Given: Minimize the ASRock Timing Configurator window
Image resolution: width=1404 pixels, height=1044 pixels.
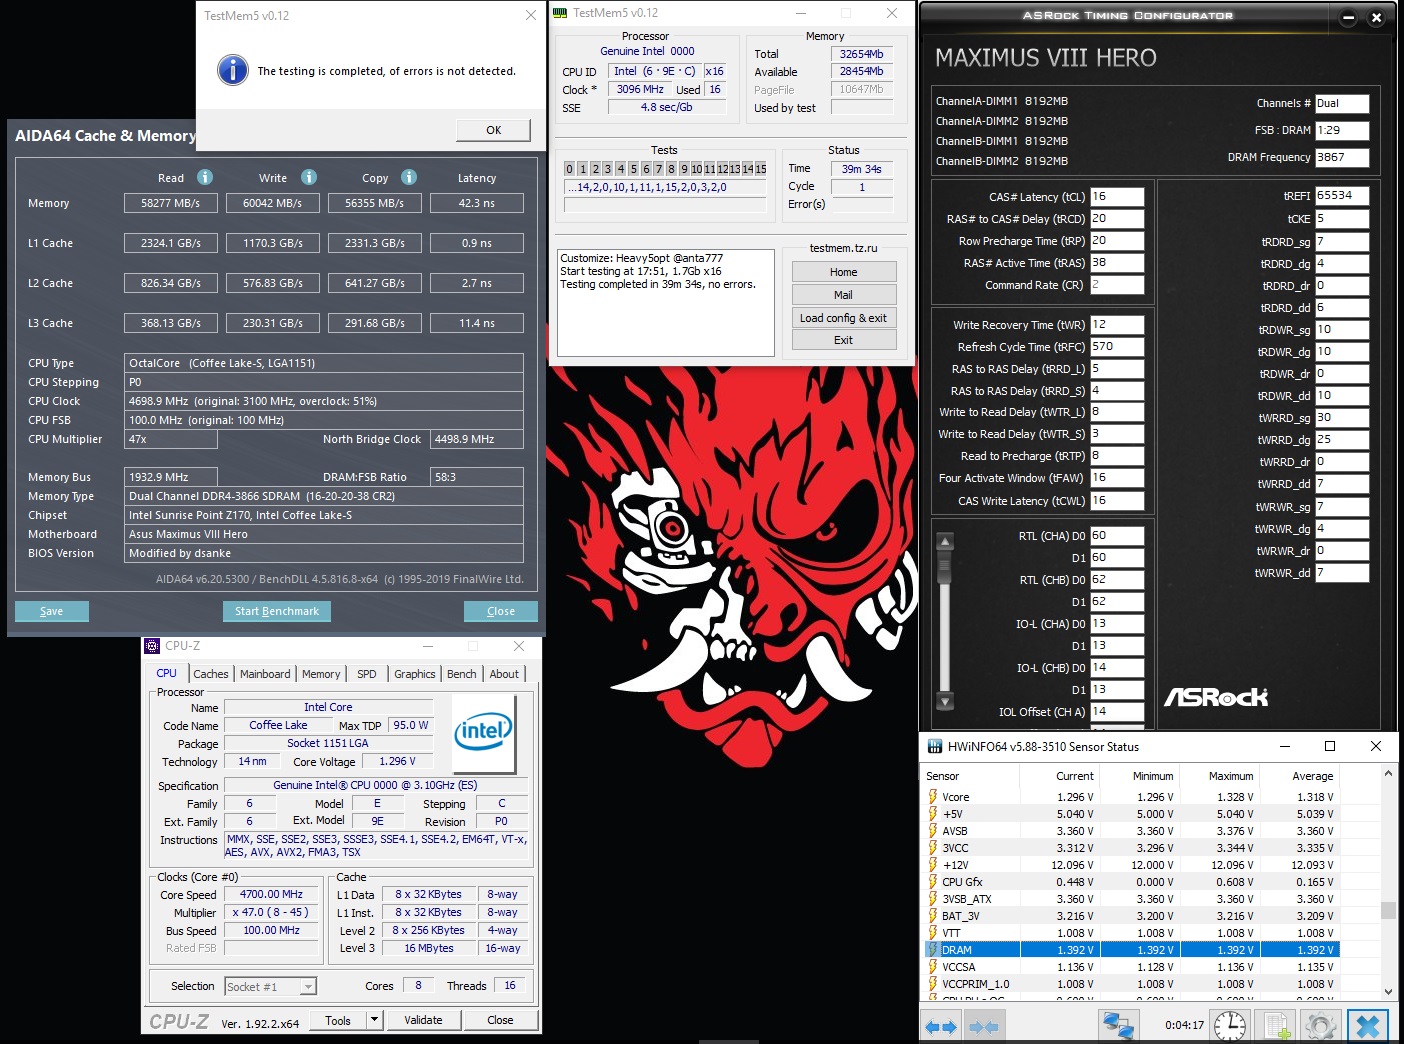Looking at the screenshot, I should pos(1348,17).
